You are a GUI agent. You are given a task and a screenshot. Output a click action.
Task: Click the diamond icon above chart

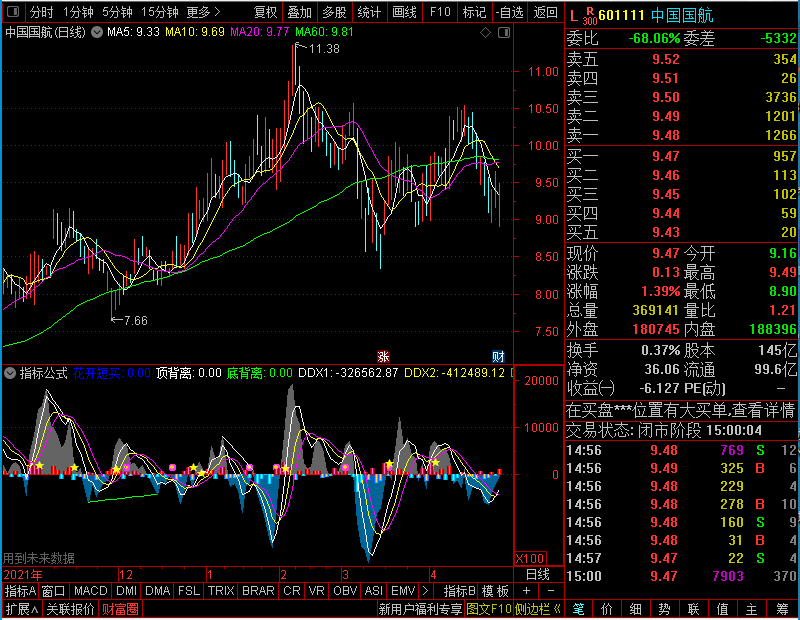[485, 33]
